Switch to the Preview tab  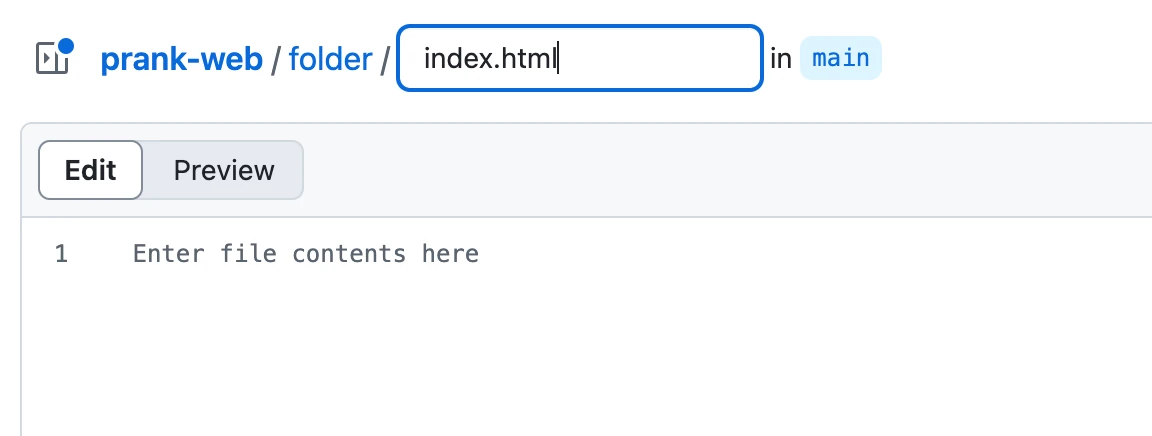coord(224,170)
